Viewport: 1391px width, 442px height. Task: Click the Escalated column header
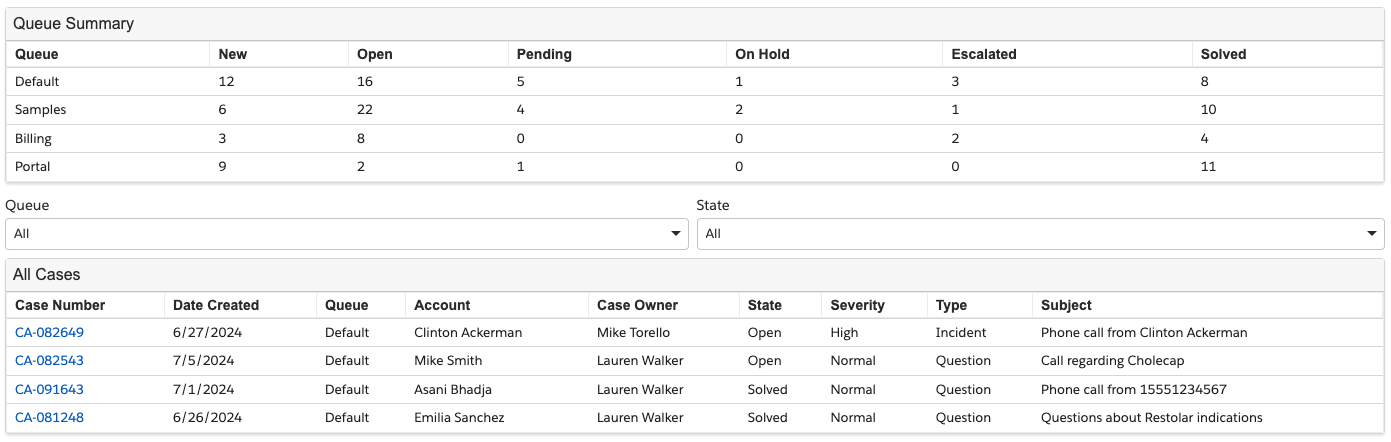[982, 55]
